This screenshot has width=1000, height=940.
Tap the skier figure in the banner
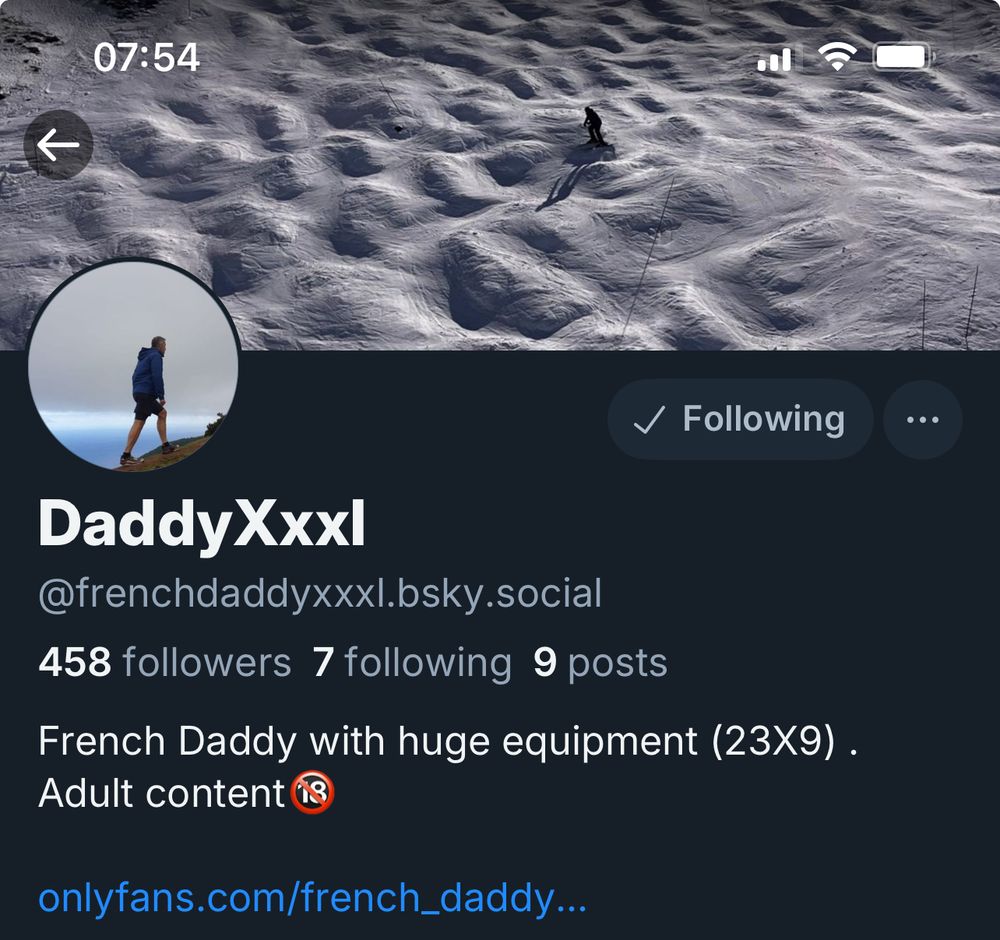point(594,126)
